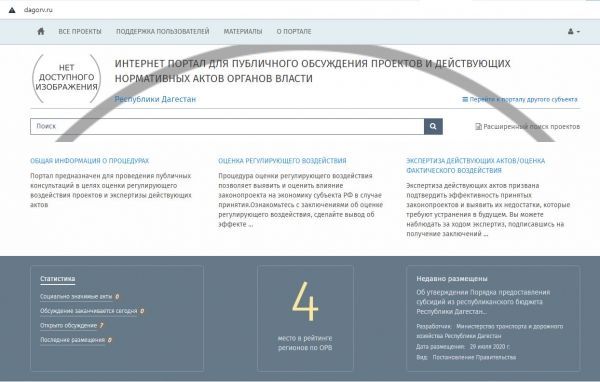The width and height of the screenshot is (600, 382).
Task: Open the Все проекты menu item
Action: pos(80,31)
